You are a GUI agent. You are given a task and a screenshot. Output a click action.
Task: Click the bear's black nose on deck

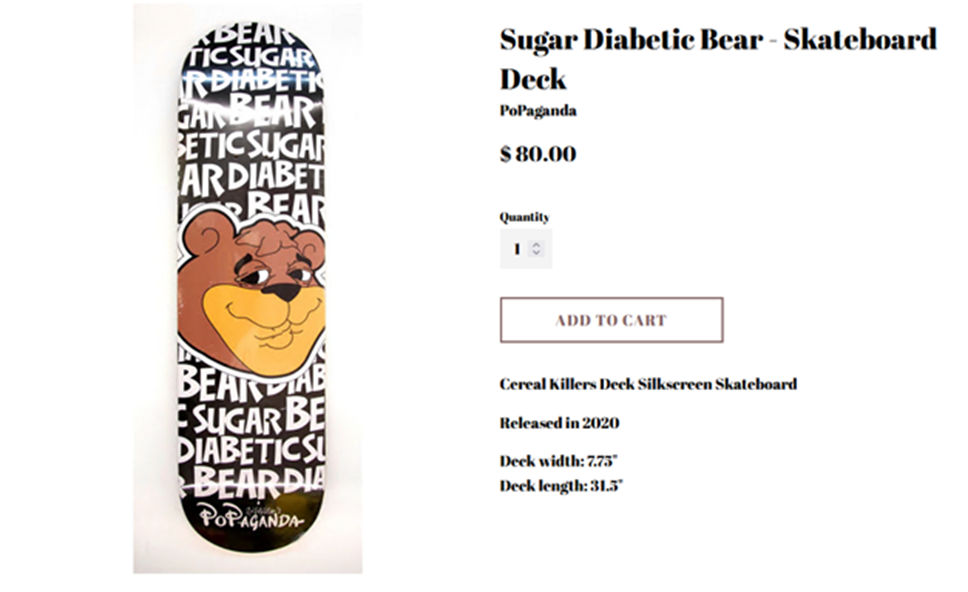[x=284, y=291]
